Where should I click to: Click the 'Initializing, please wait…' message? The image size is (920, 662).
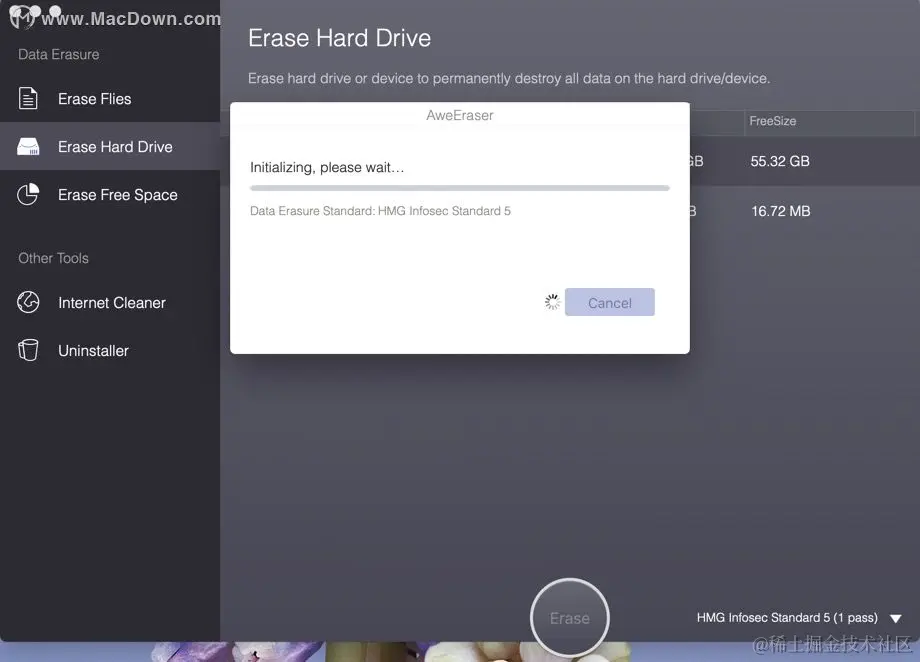[327, 168]
